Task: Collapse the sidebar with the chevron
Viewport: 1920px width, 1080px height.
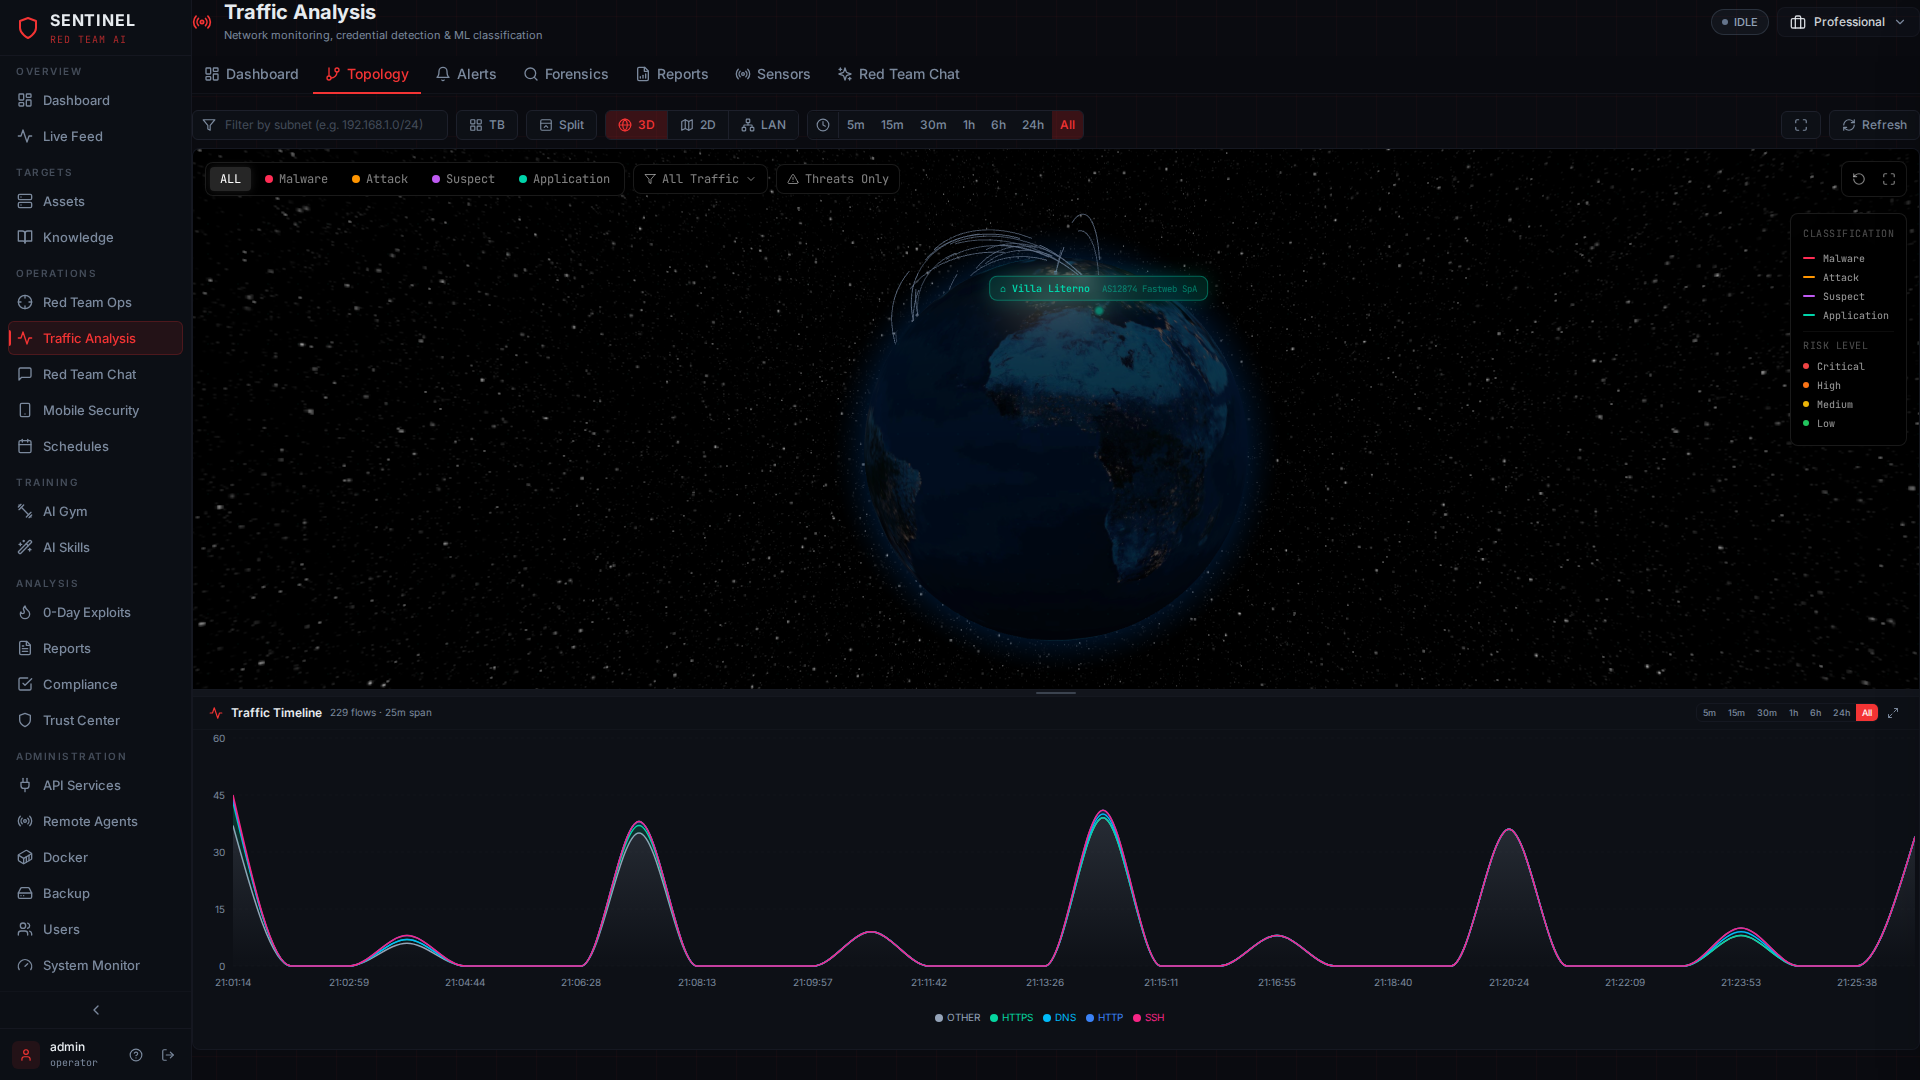Action: point(95,1010)
